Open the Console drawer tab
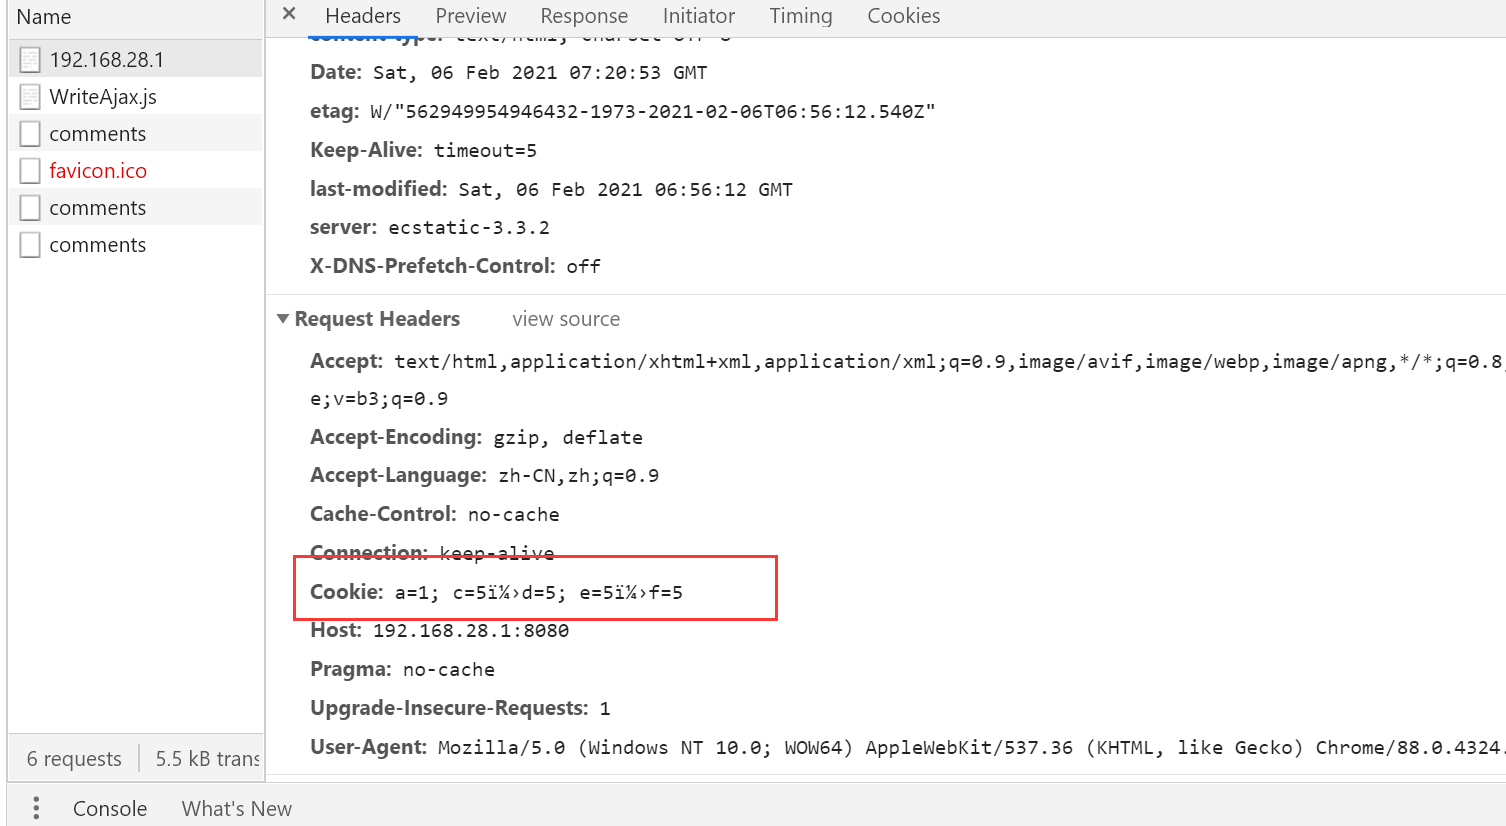Viewport: 1506px width, 826px height. coord(110,808)
